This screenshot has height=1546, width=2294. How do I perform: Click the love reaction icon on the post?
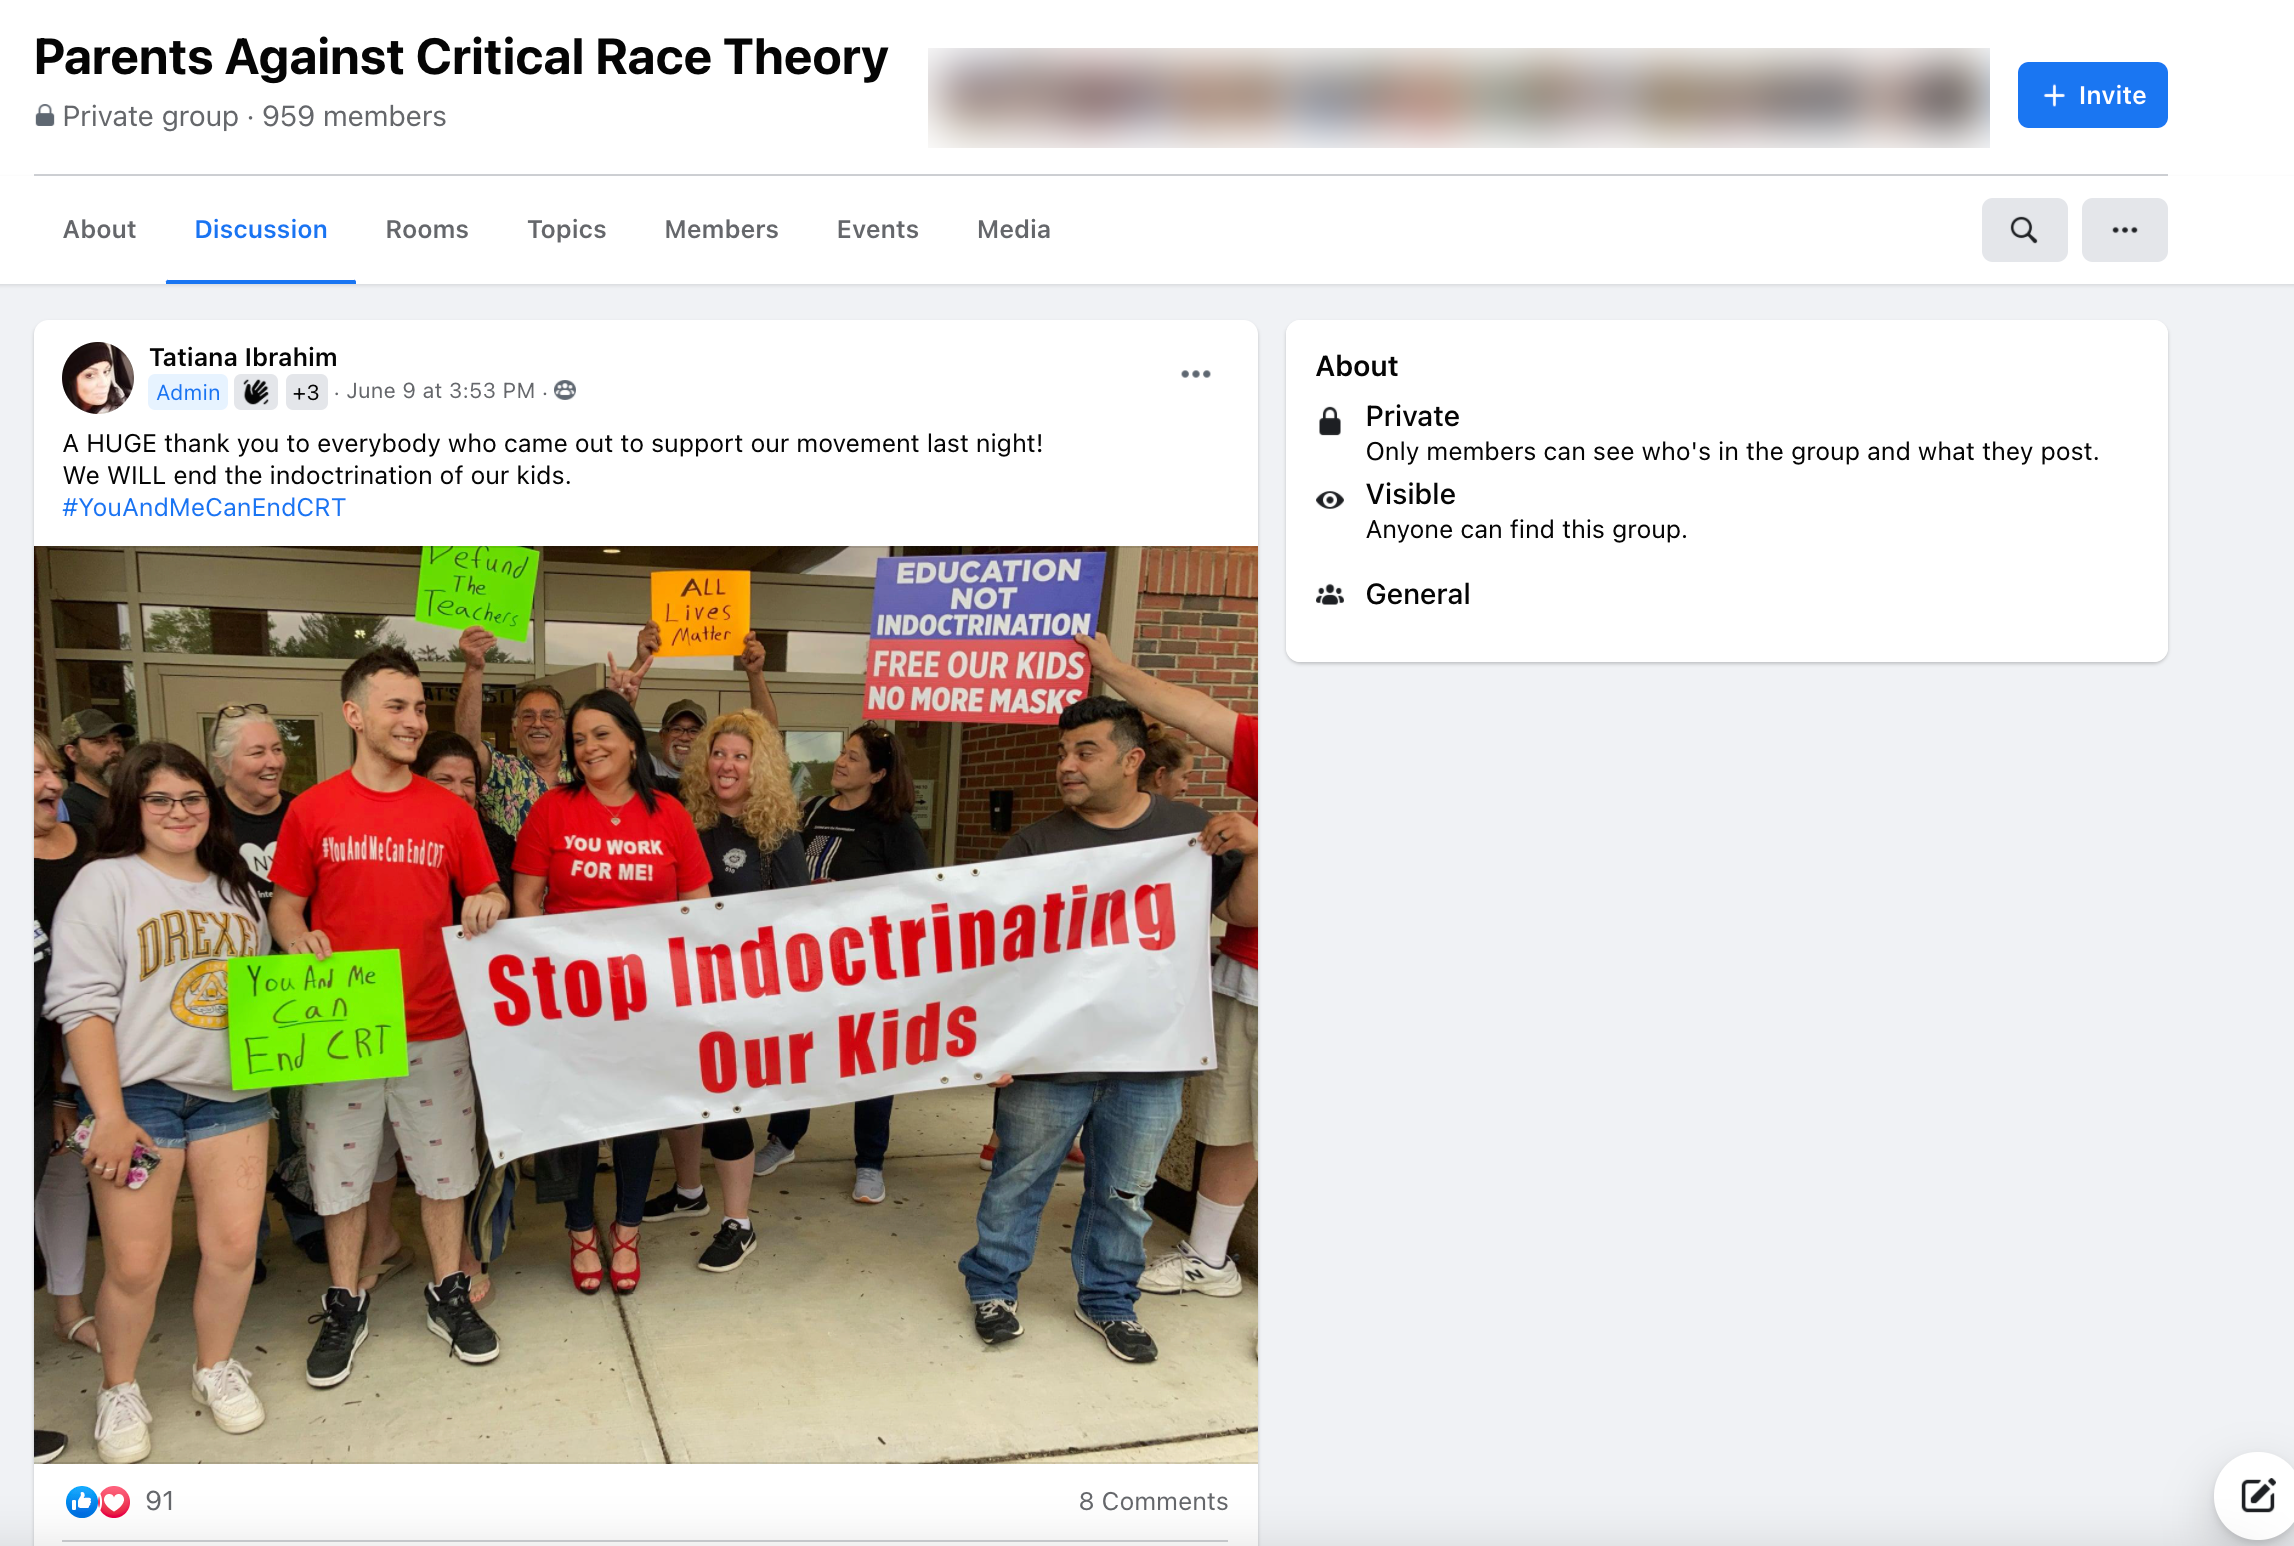pos(114,1500)
